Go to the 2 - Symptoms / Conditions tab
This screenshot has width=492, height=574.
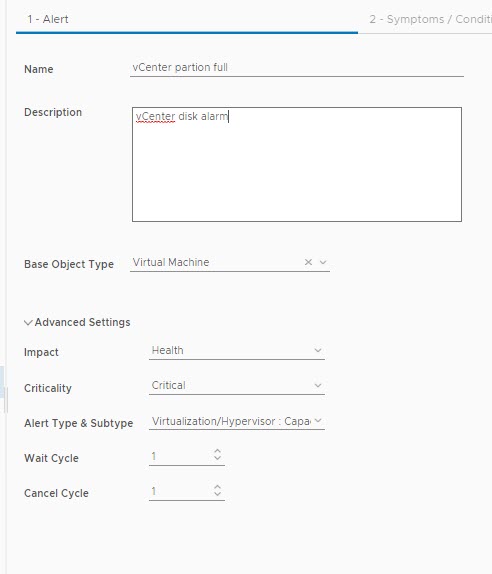430,19
